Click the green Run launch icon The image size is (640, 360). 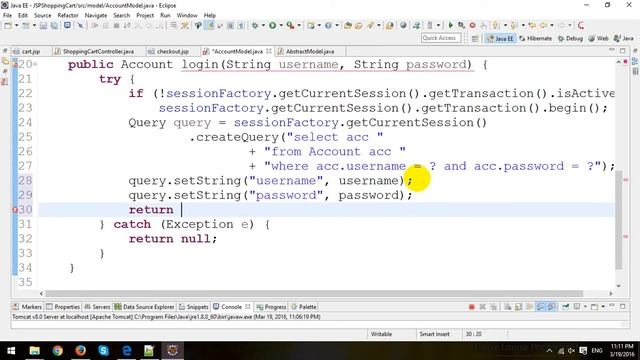[272, 26]
